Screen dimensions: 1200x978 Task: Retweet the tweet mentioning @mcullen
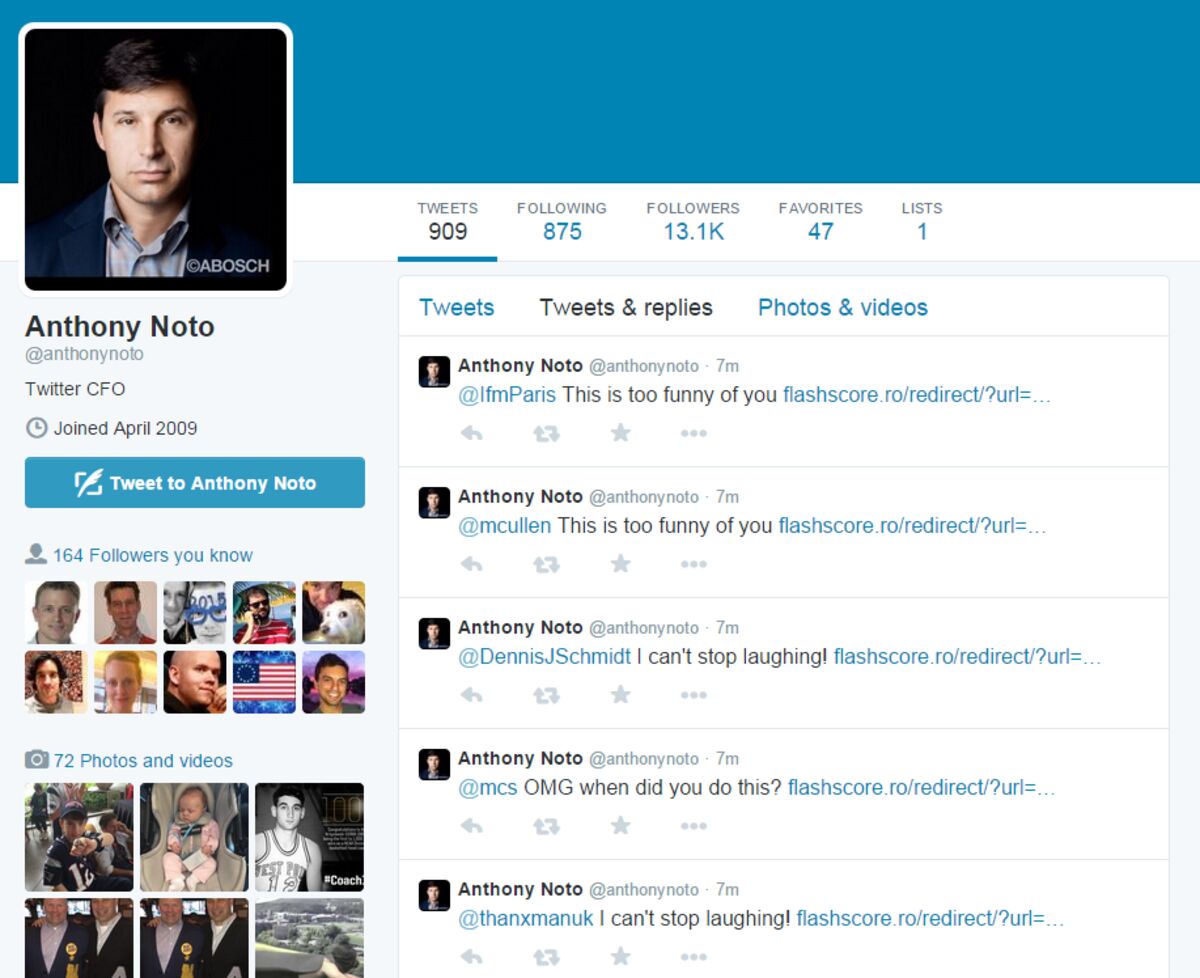(x=546, y=564)
